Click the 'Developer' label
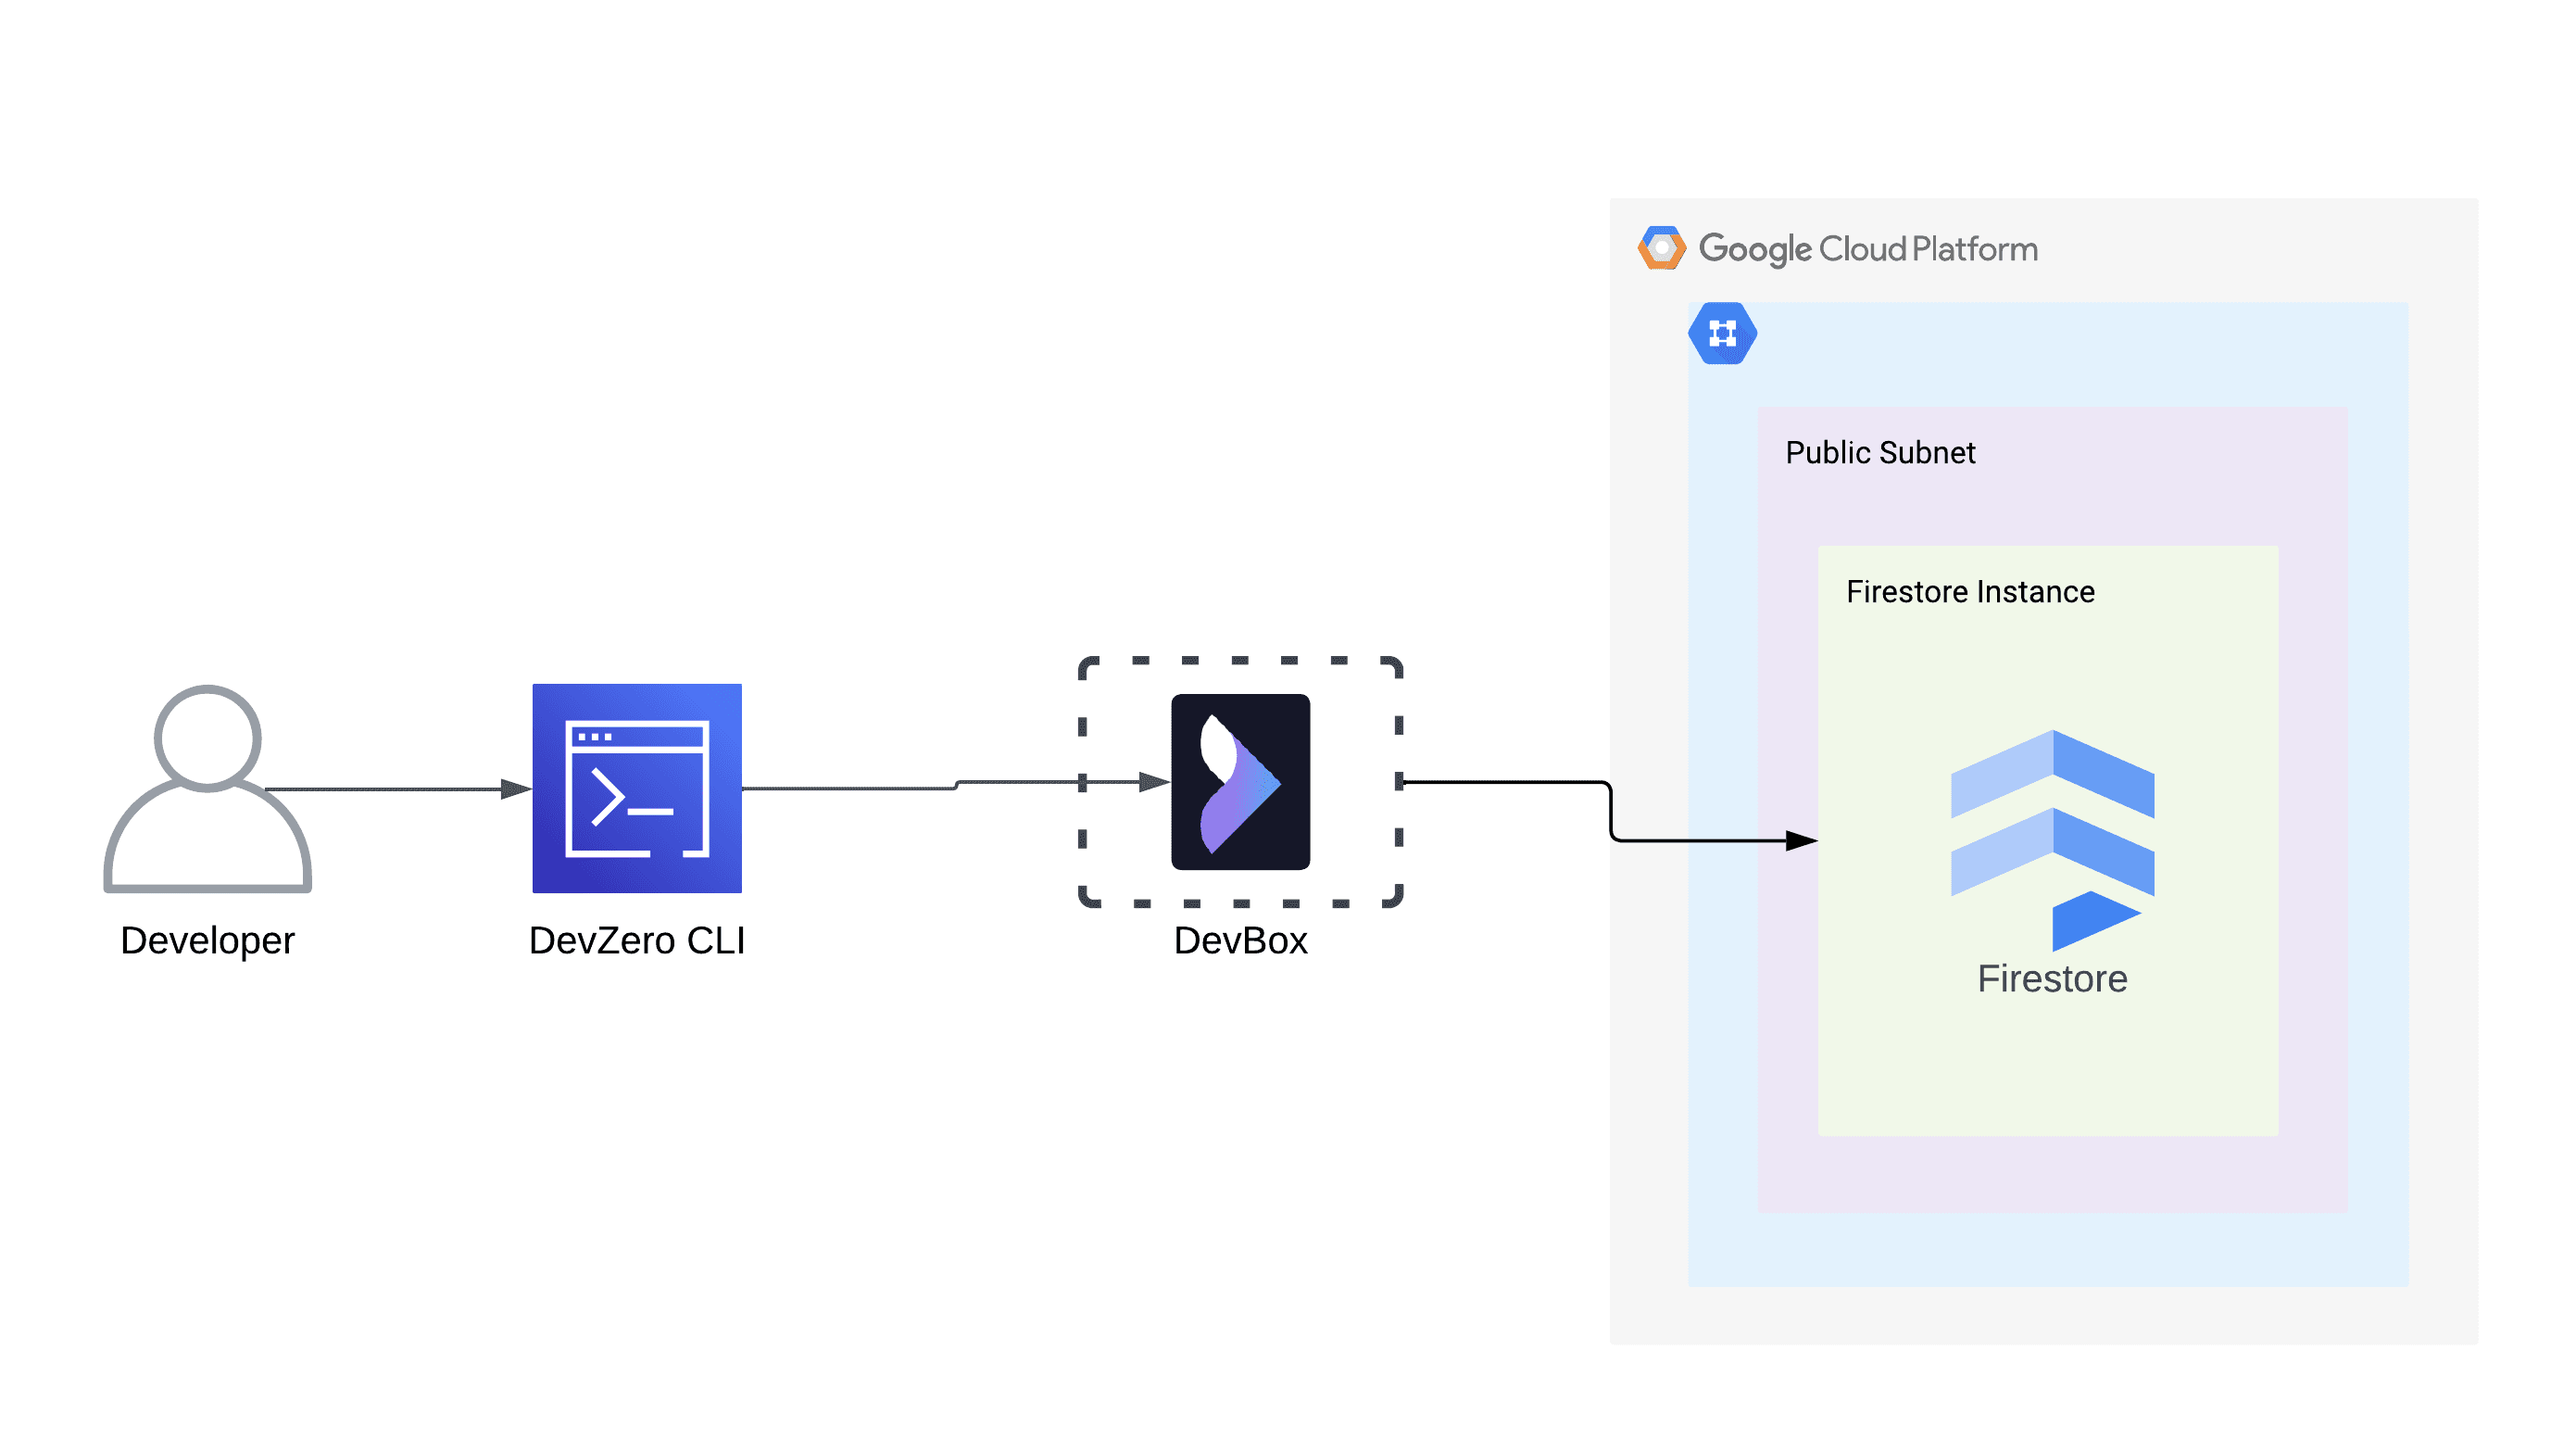 pos(207,941)
